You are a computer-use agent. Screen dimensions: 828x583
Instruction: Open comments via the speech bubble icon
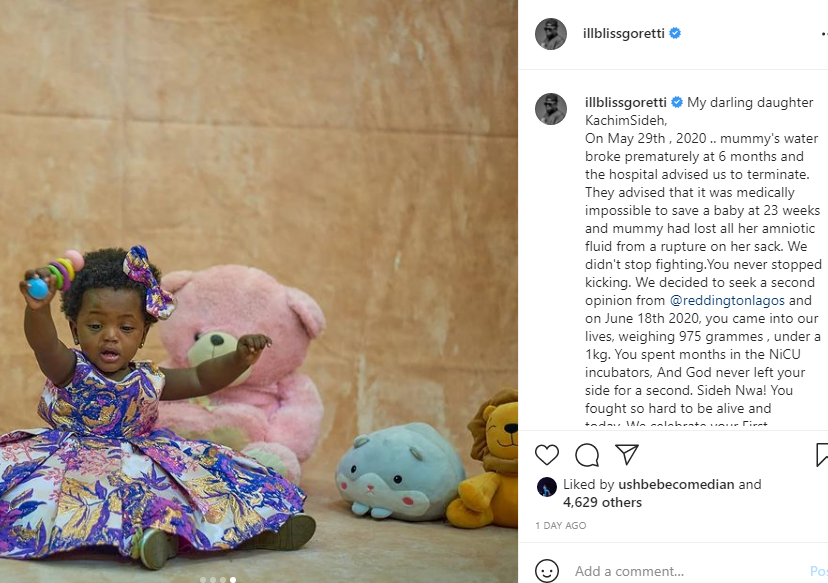click(x=587, y=455)
